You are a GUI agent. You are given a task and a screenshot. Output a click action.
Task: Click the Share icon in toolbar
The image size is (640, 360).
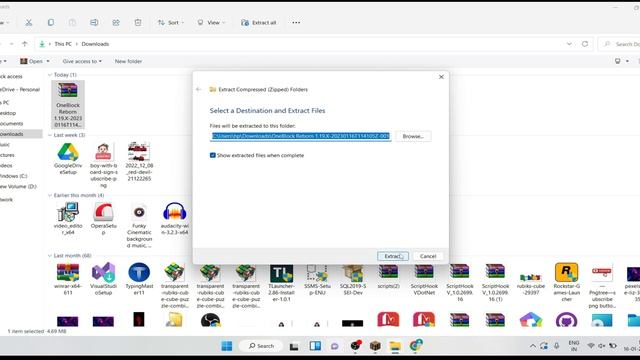pos(116,22)
